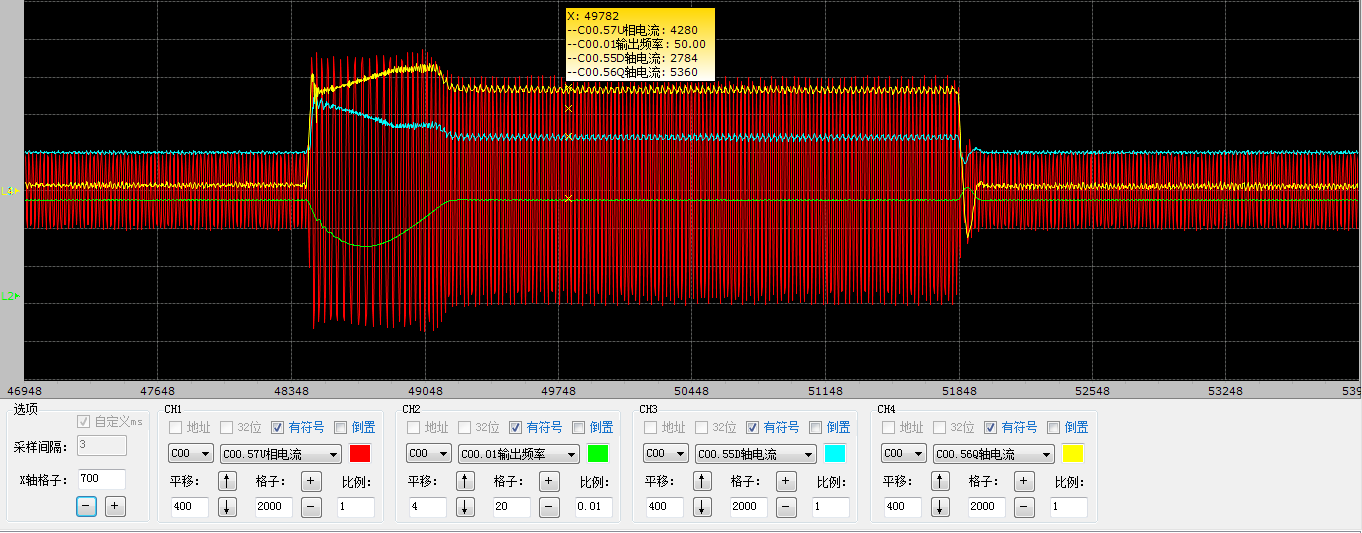Toggle CH4 有符号 signed checkbox
This screenshot has width=1362, height=533.
pyautogui.click(x=990, y=427)
